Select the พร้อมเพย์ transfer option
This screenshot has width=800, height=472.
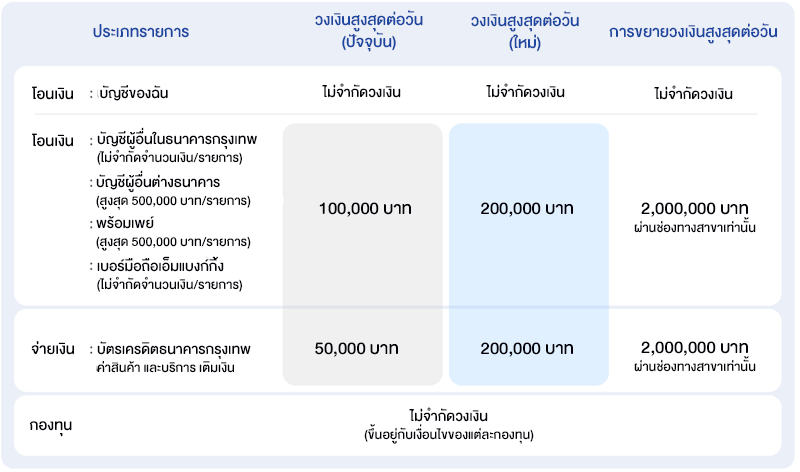pyautogui.click(x=126, y=224)
